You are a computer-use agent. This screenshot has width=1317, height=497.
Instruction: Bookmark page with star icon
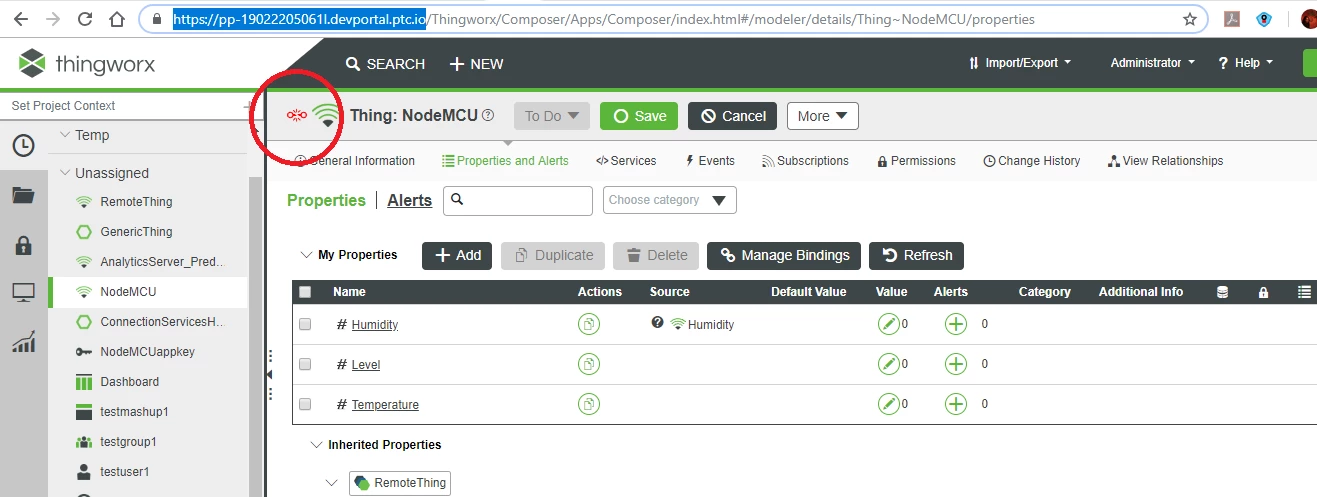pyautogui.click(x=1190, y=19)
